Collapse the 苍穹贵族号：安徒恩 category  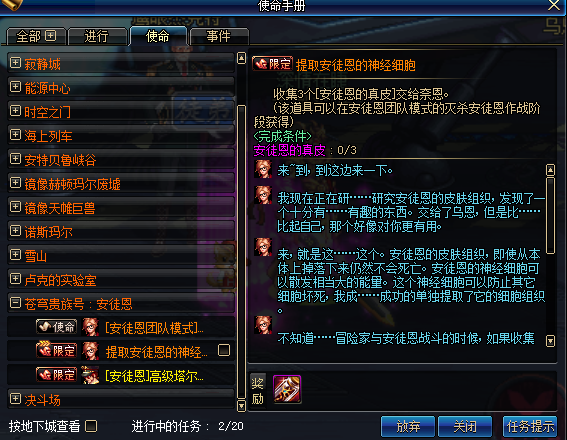[15, 302]
